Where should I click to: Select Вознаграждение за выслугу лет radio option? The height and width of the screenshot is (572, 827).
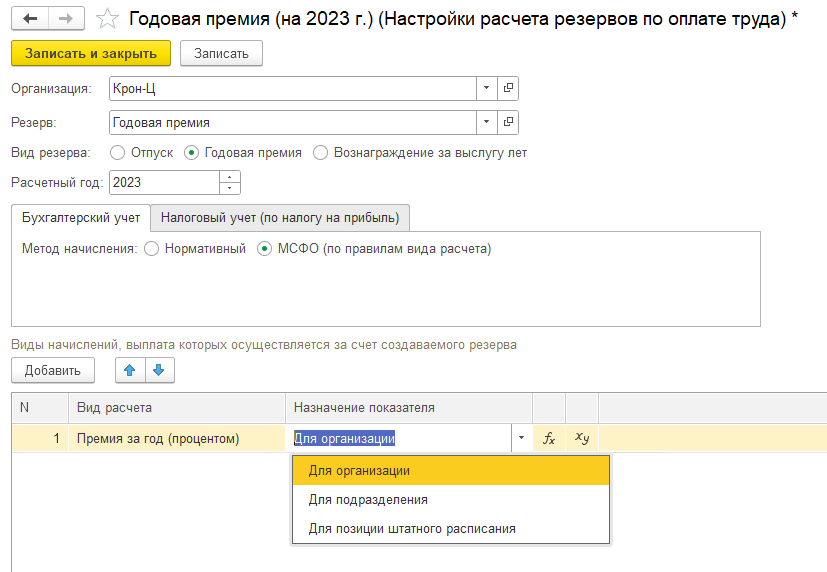(x=320, y=153)
